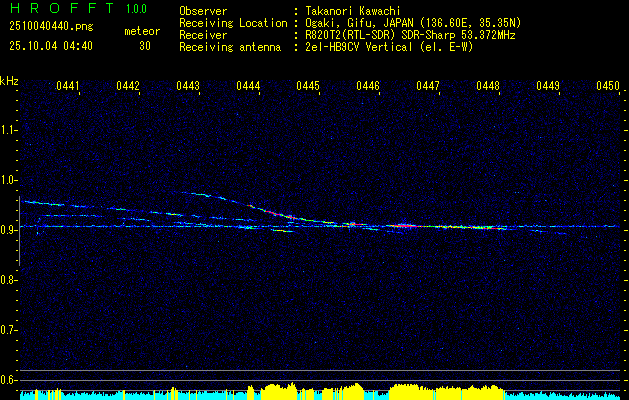Click the 0445 time marker
This screenshot has width=629, height=400.
(308, 87)
